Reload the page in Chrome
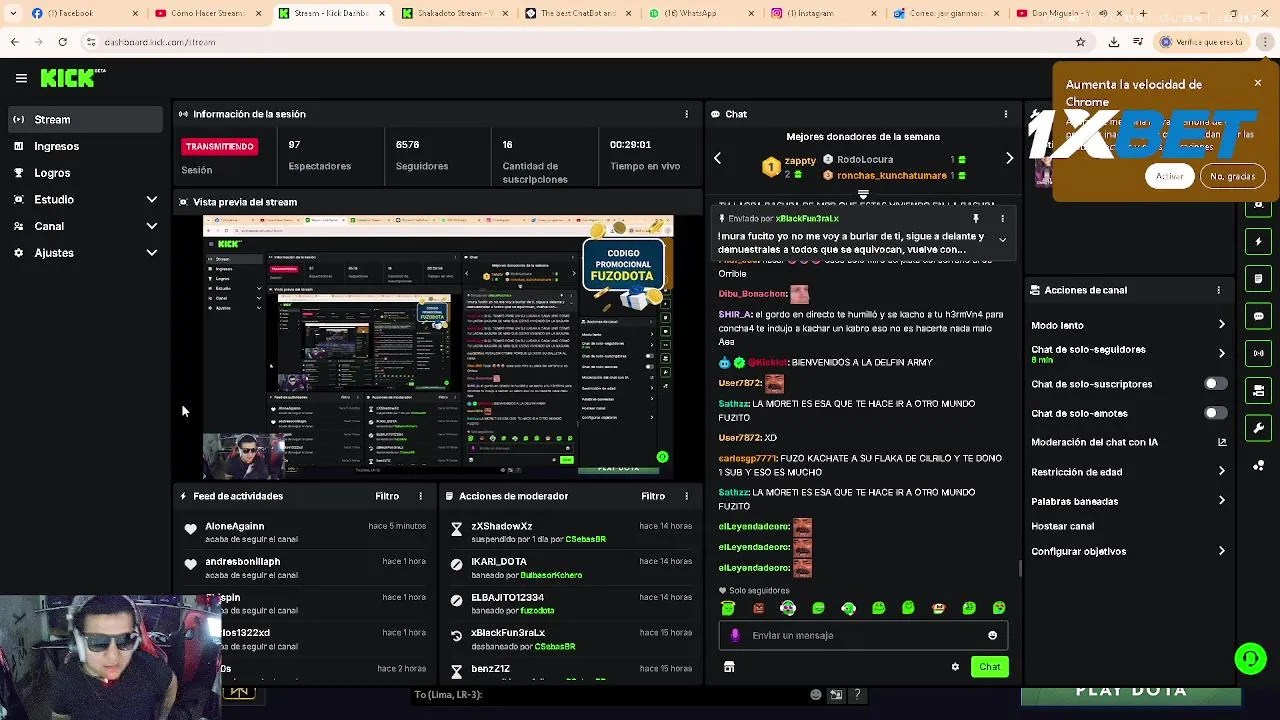1280x720 pixels. [x=62, y=42]
